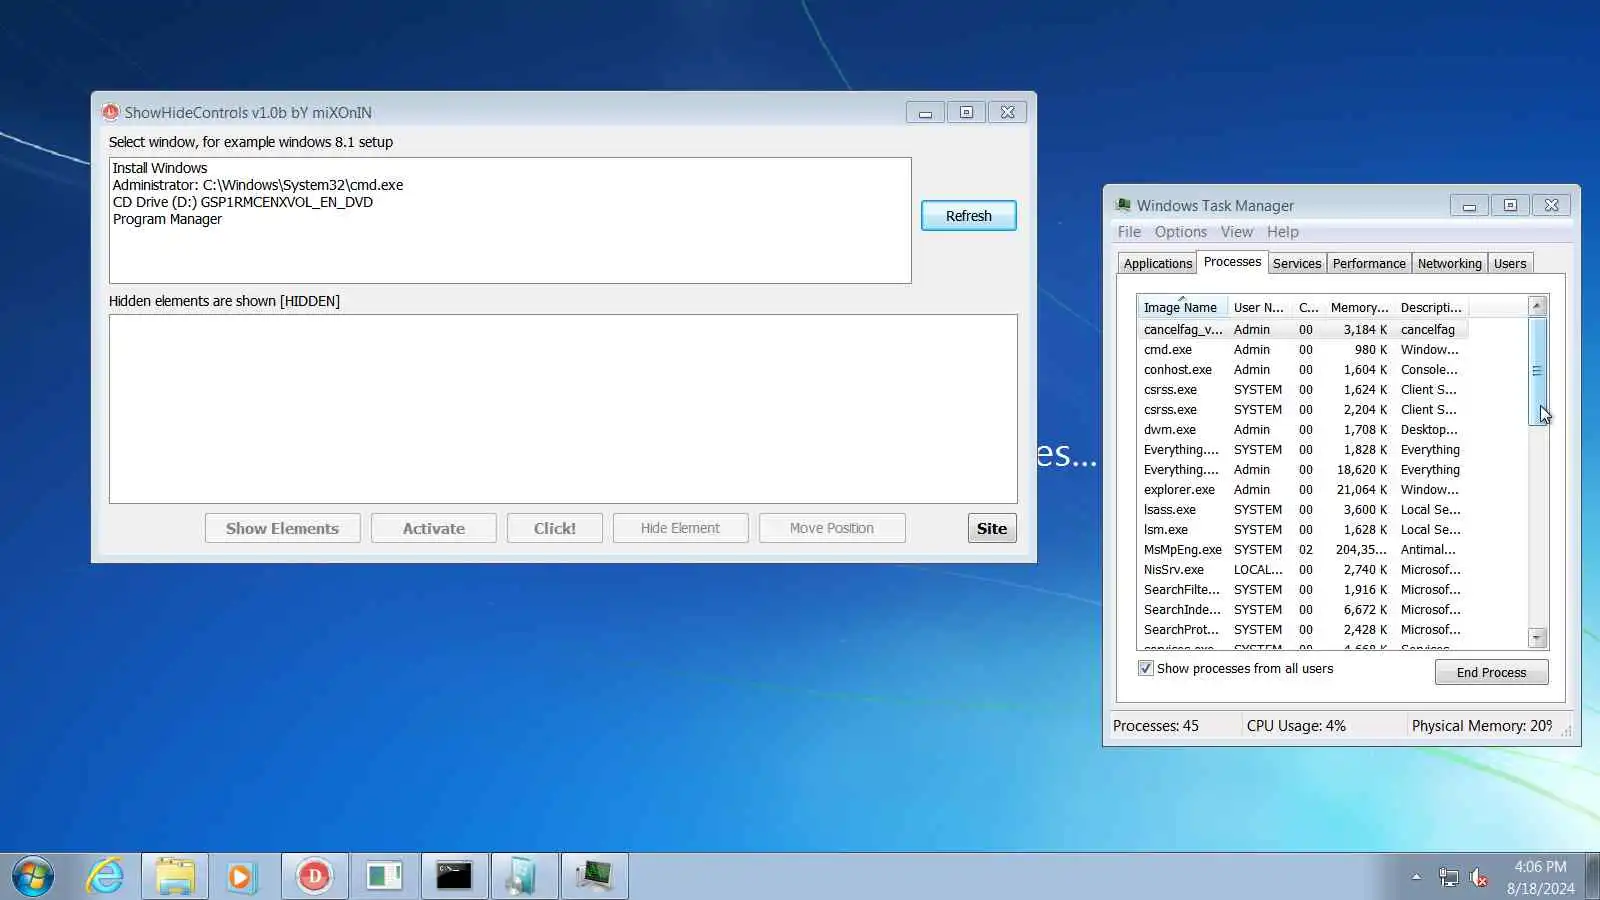
Task: Select the SearchFilte... process row
Action: 1302,589
